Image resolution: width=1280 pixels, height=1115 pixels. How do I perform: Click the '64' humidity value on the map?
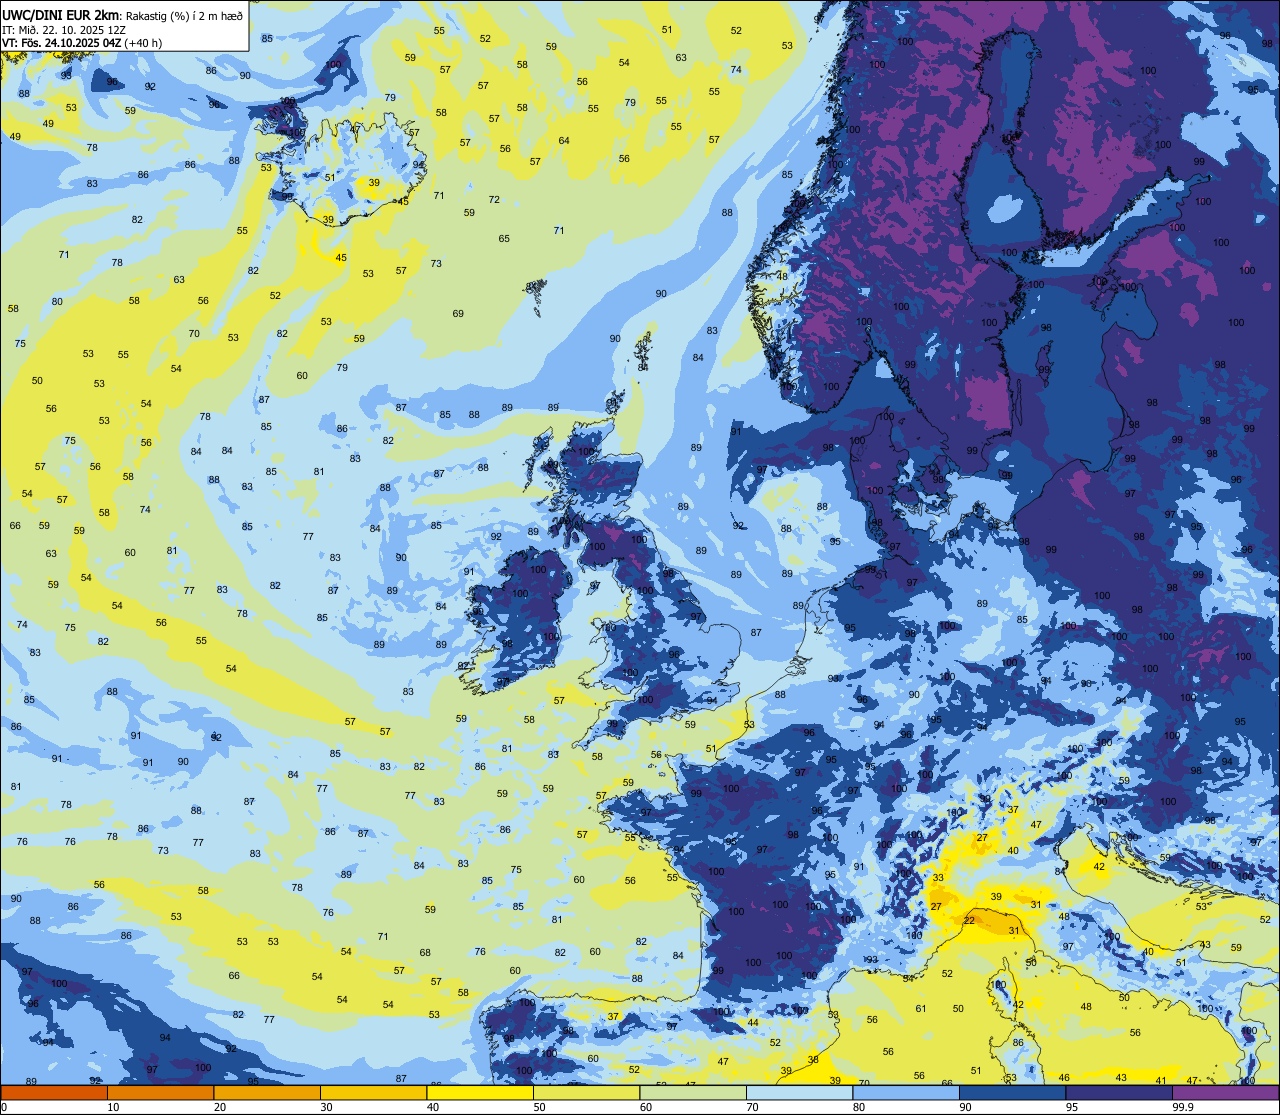(x=564, y=140)
